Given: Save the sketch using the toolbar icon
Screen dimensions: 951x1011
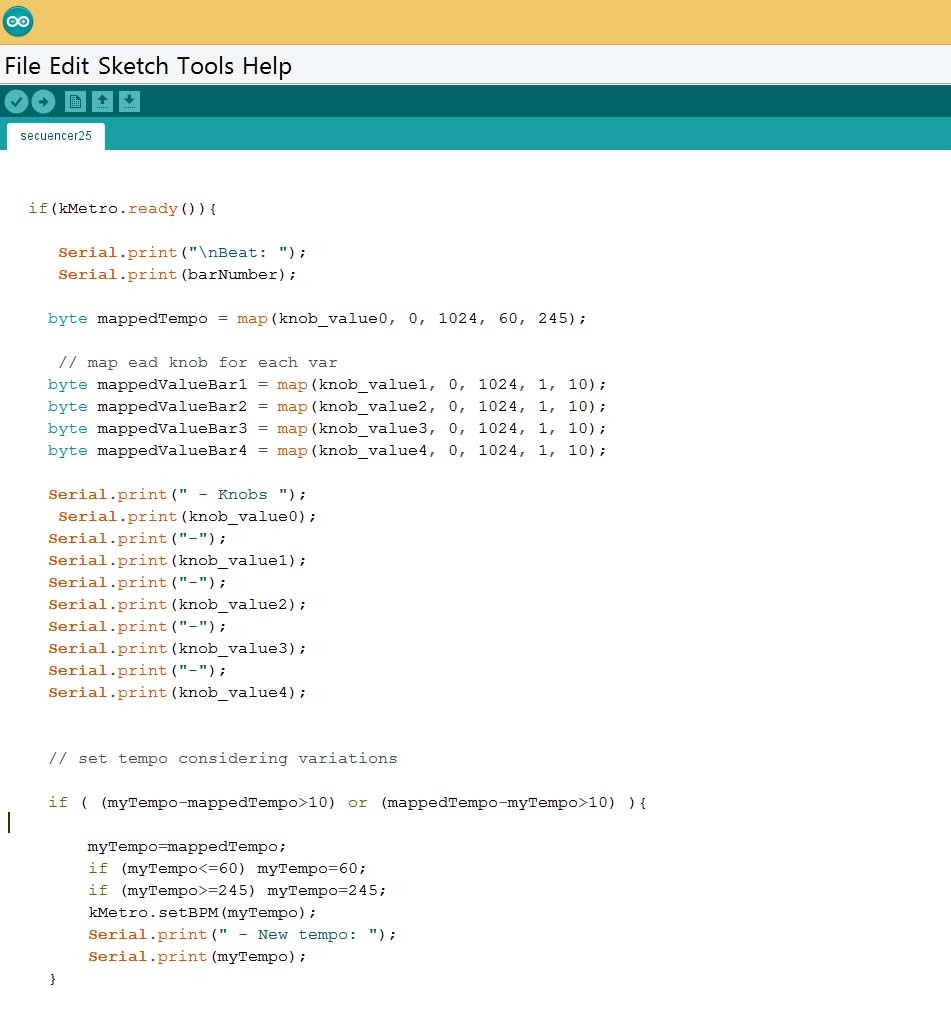Looking at the screenshot, I should pyautogui.click(x=129, y=101).
